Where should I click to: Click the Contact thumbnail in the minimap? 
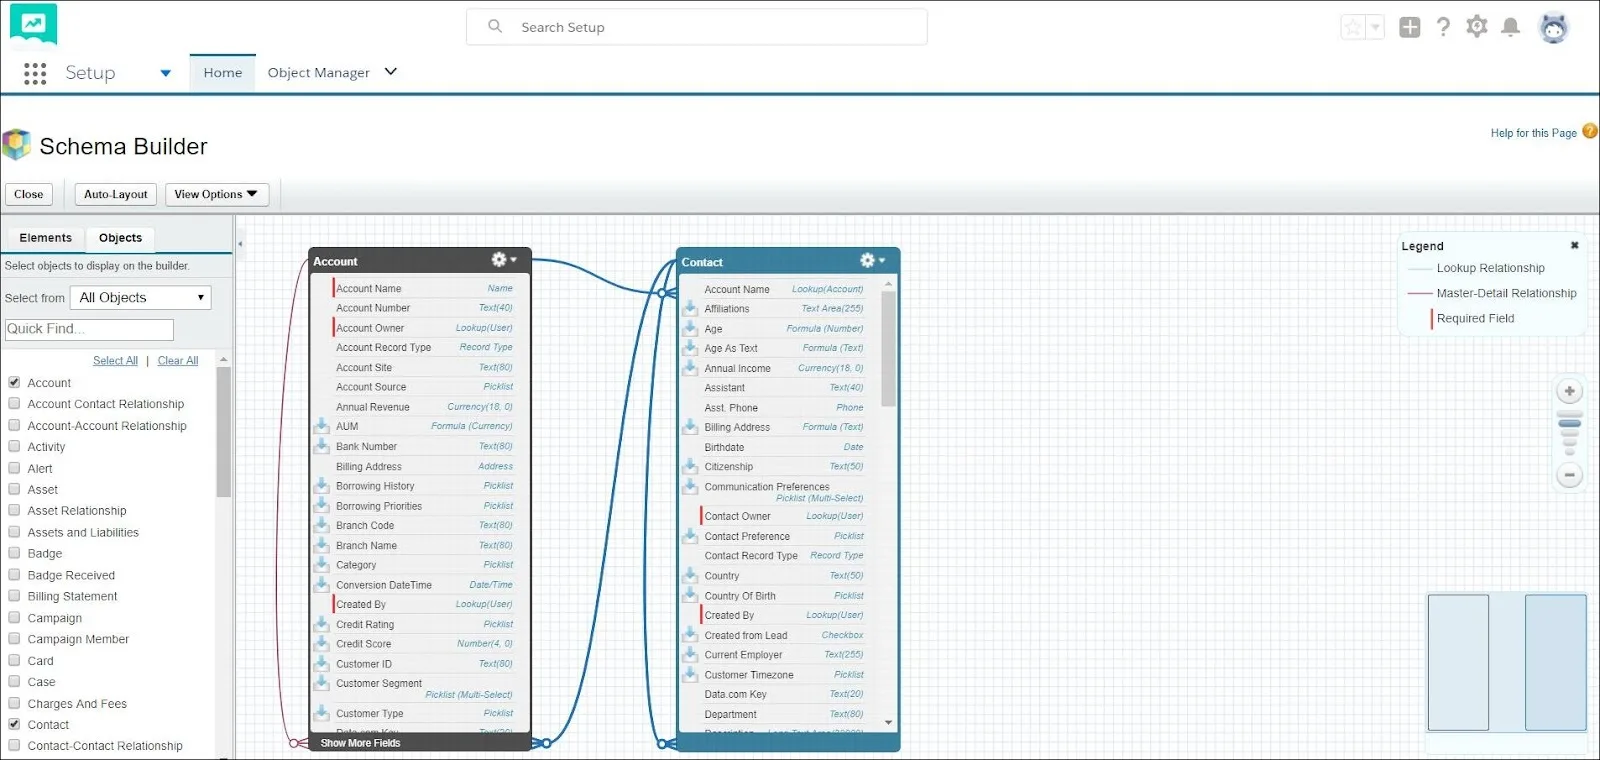pos(1555,663)
